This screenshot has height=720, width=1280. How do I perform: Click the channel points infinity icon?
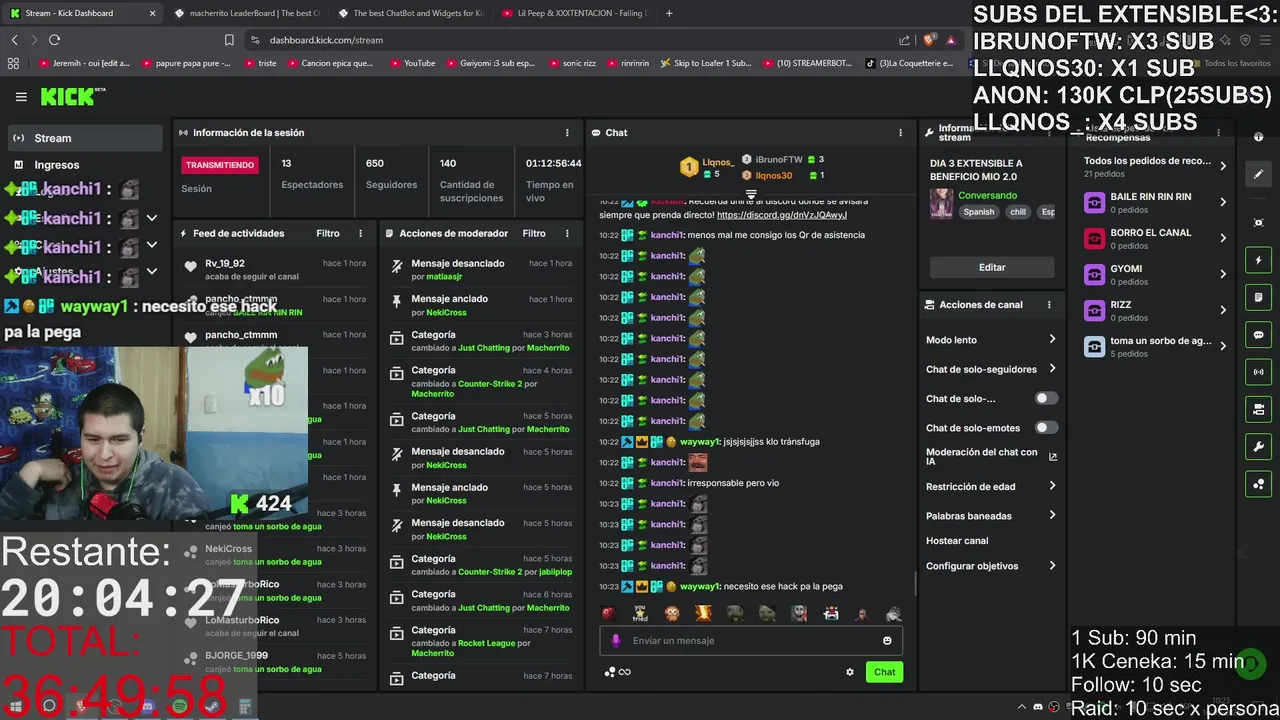619,672
